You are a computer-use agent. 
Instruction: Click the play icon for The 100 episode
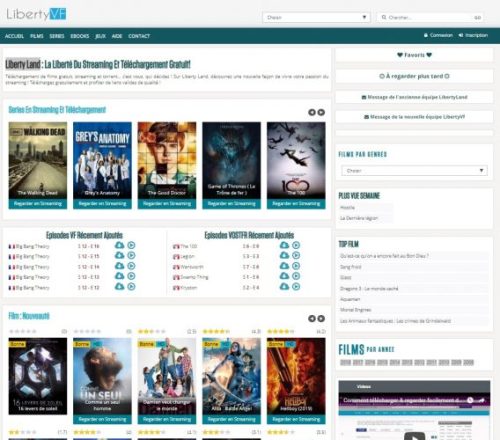pyautogui.click(x=296, y=245)
